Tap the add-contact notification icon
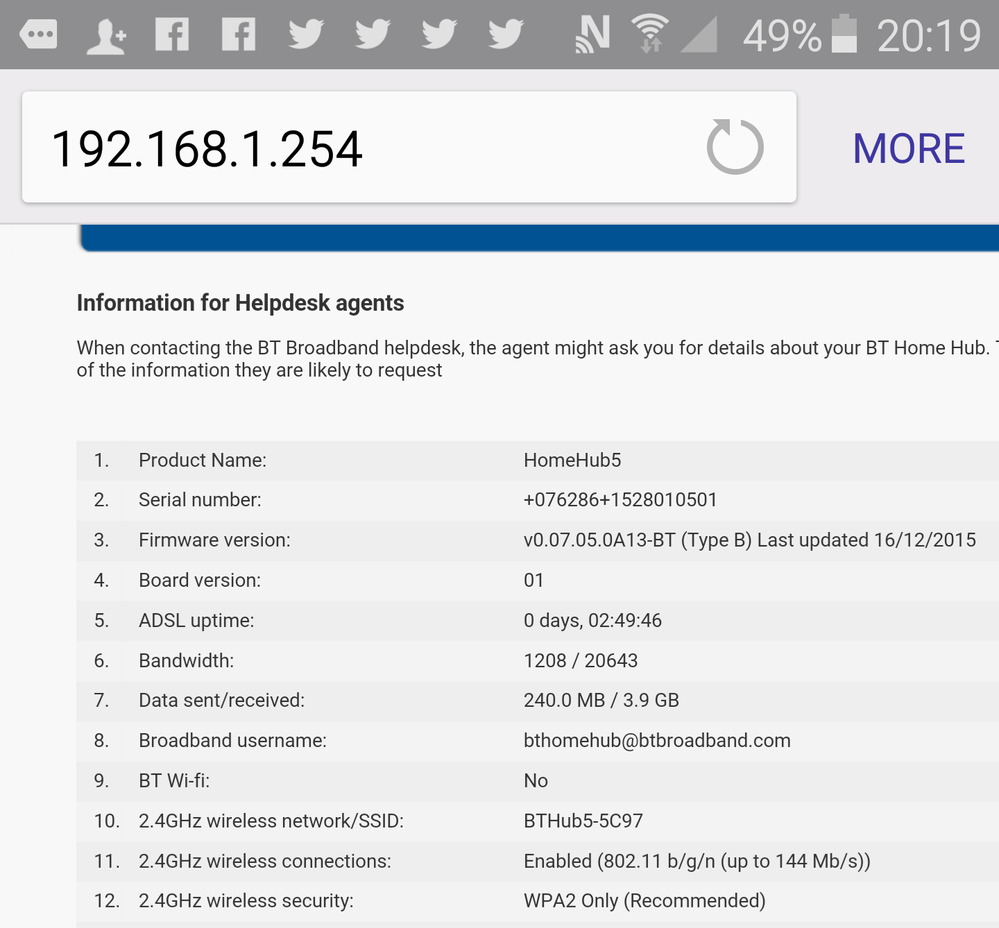Image resolution: width=999 pixels, height=928 pixels. (106, 35)
